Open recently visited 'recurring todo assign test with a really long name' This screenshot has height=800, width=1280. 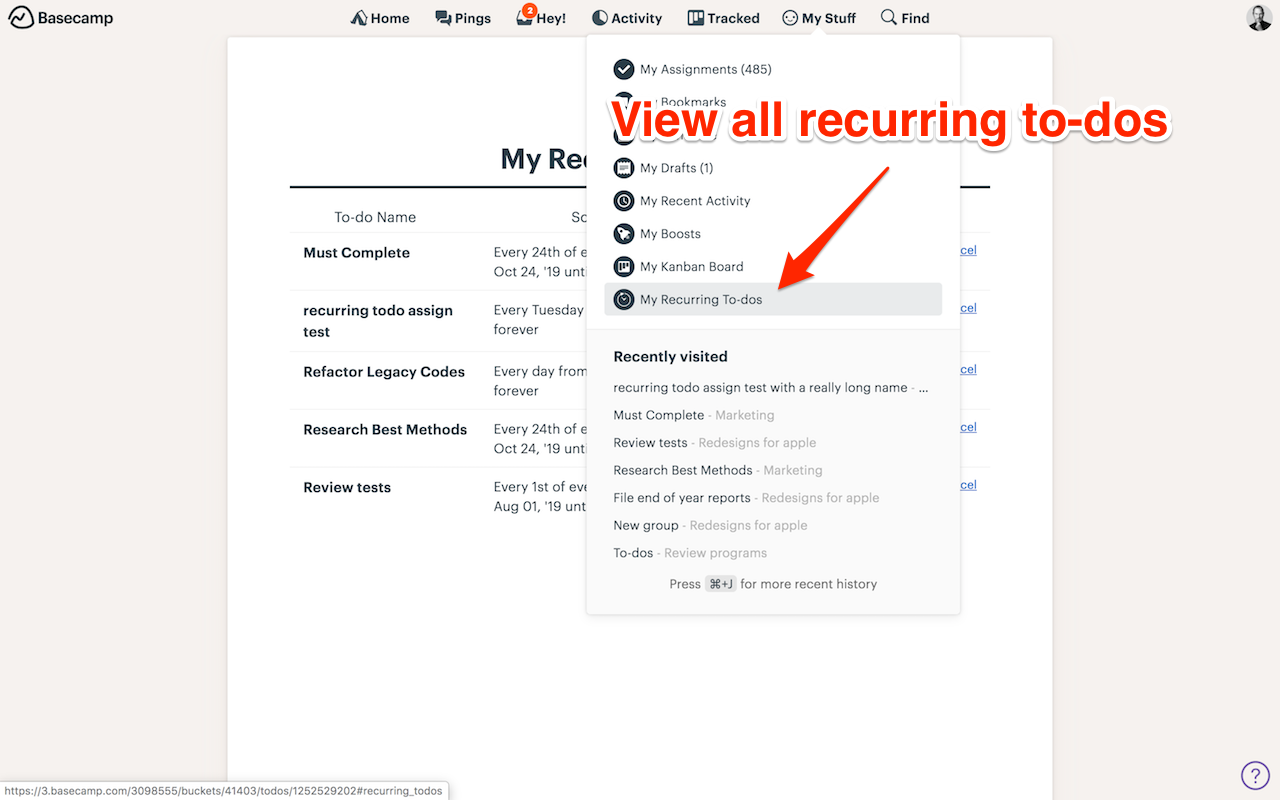[771, 388]
